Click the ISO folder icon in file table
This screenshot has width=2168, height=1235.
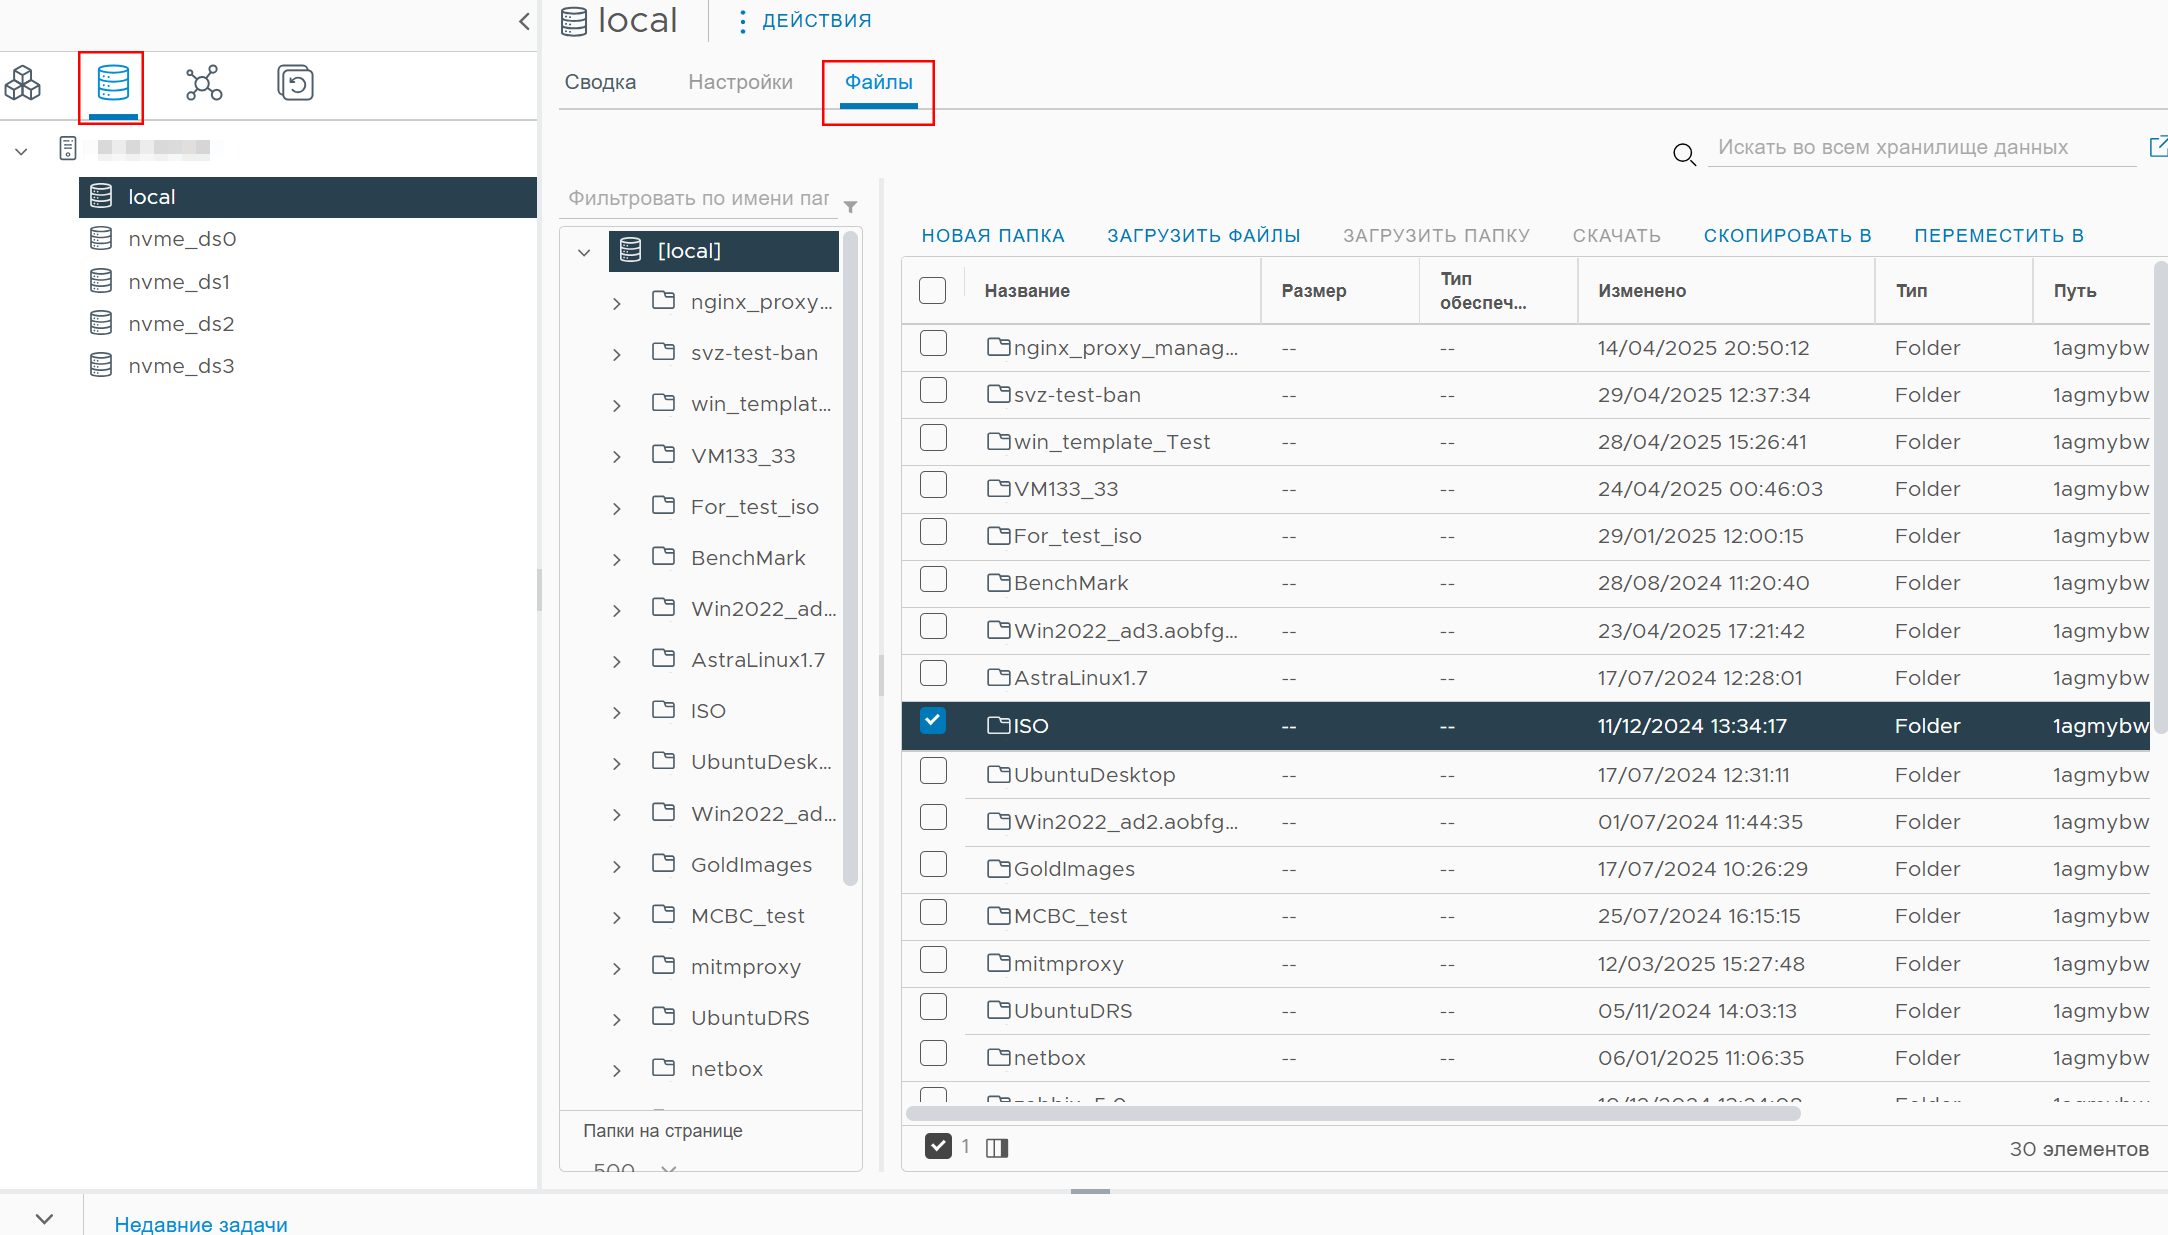click(999, 725)
